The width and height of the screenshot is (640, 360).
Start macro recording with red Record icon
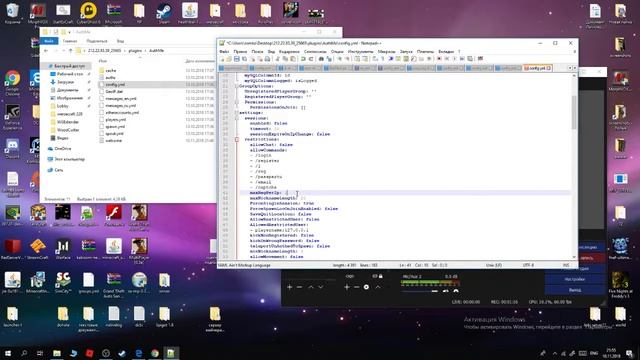[439, 59]
